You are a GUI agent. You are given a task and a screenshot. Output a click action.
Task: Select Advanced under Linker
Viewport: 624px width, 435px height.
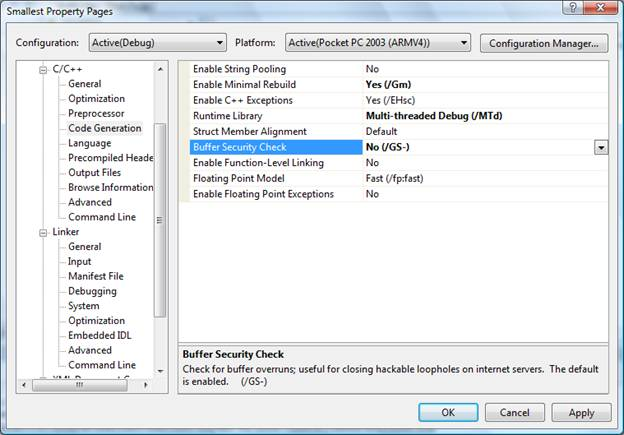(x=90, y=350)
